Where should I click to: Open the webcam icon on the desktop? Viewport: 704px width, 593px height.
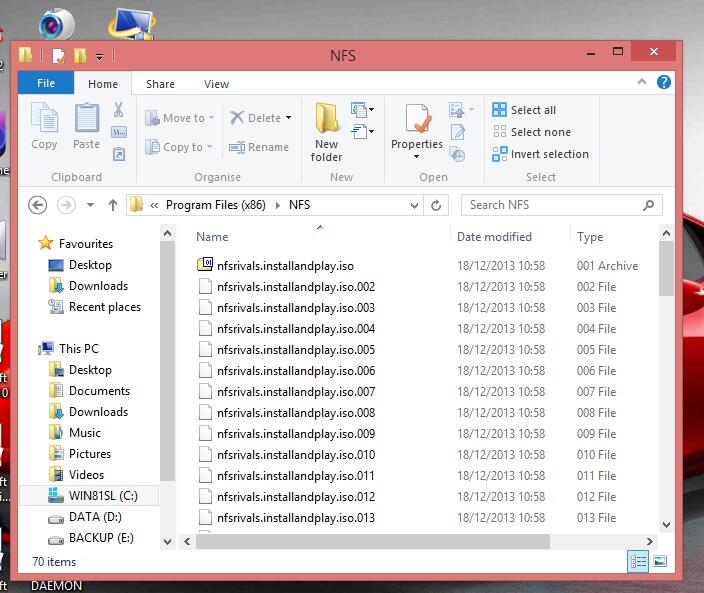pyautogui.click(x=56, y=23)
